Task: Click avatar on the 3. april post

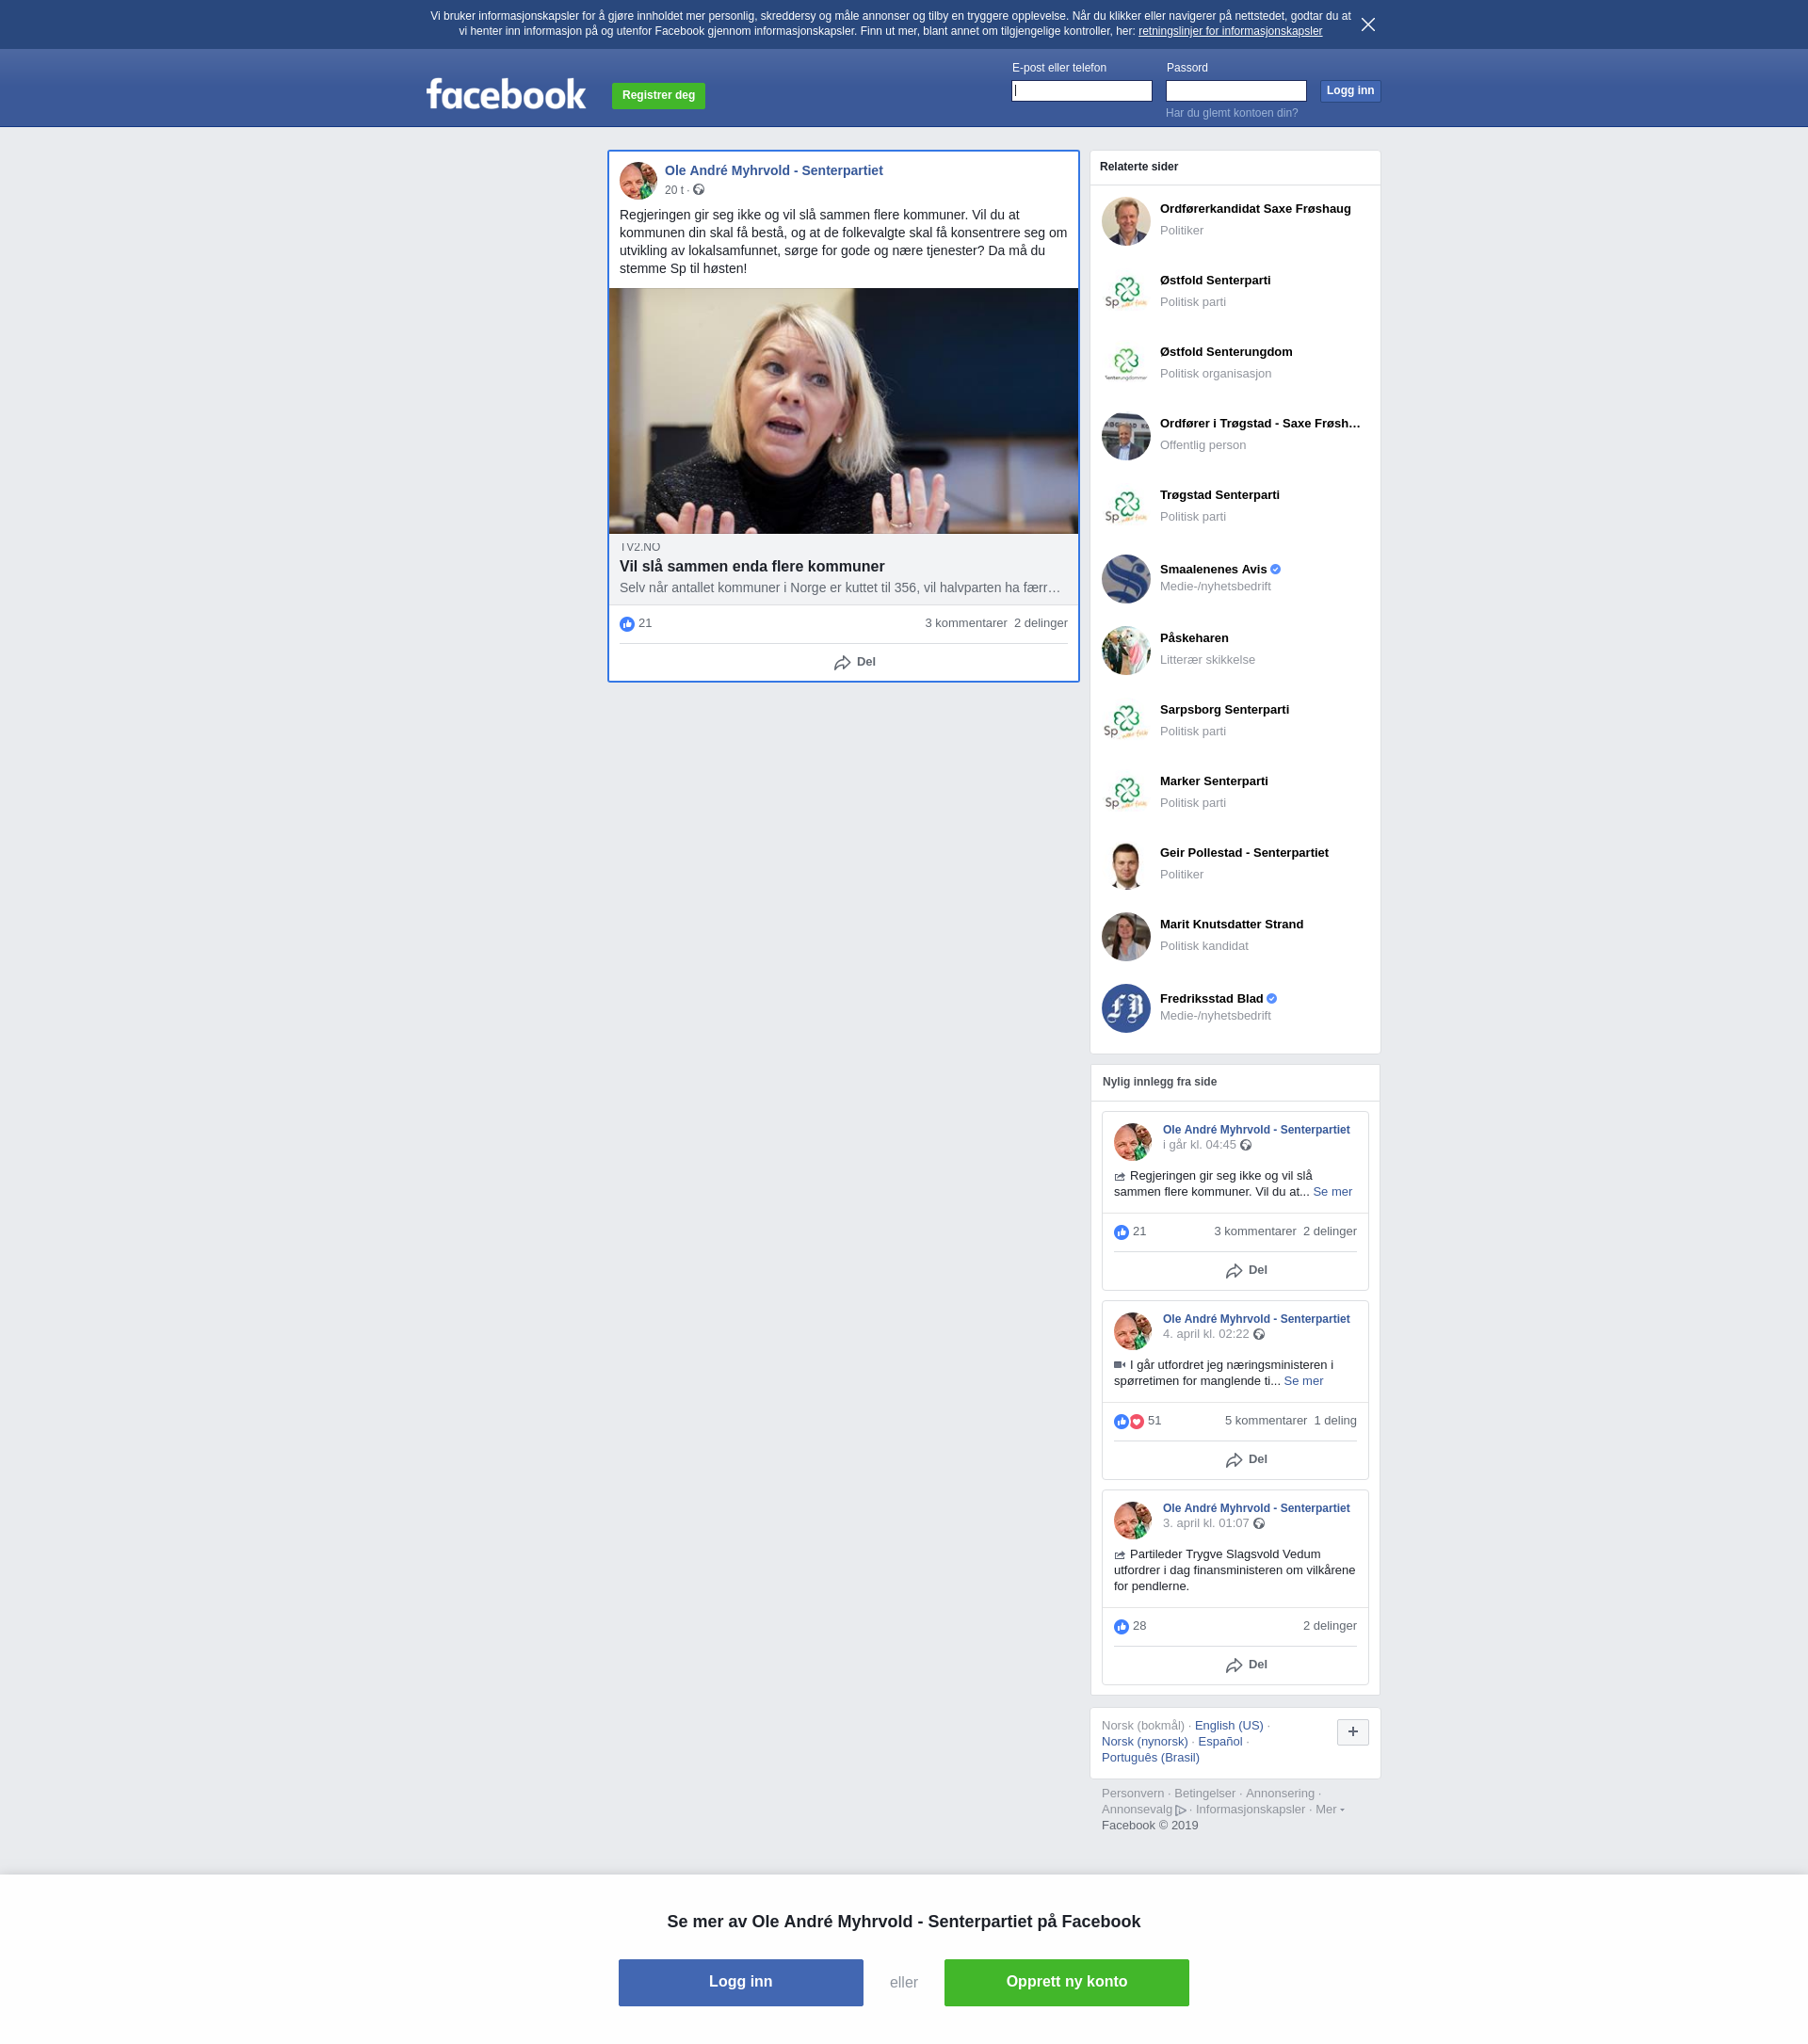Action: (1132, 1520)
